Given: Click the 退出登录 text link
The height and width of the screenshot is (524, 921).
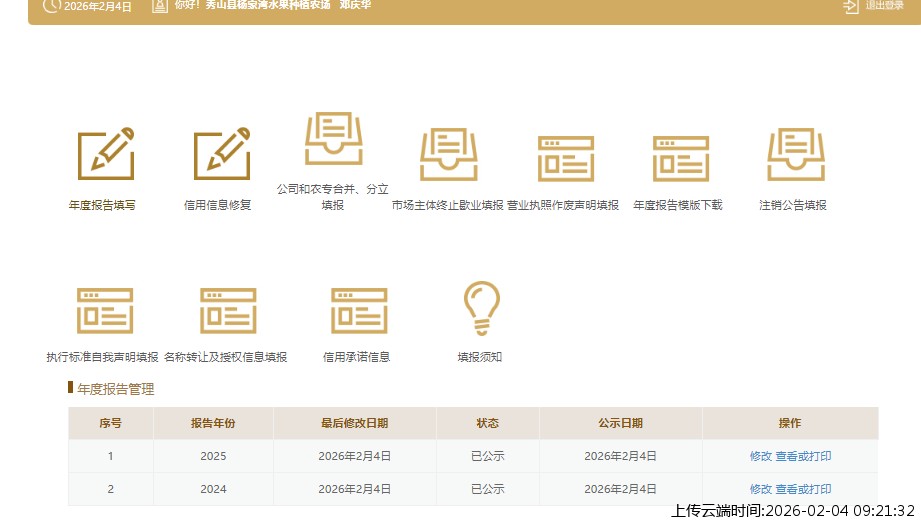Looking at the screenshot, I should click(884, 6).
